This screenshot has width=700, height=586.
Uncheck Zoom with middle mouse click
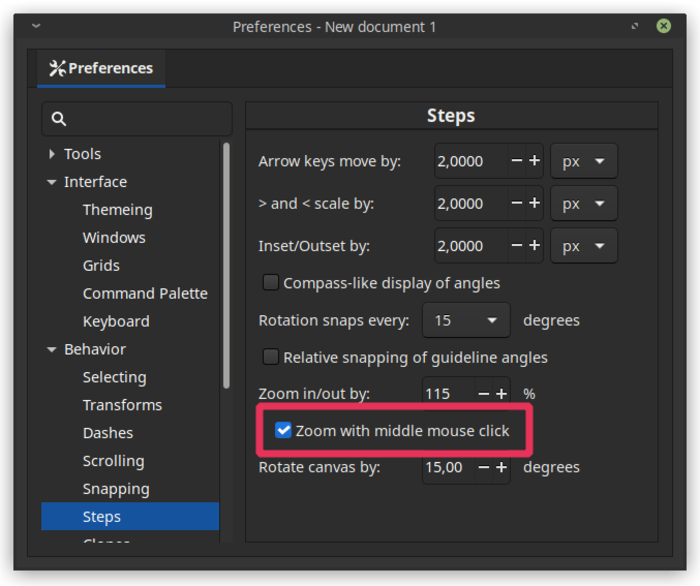284,431
